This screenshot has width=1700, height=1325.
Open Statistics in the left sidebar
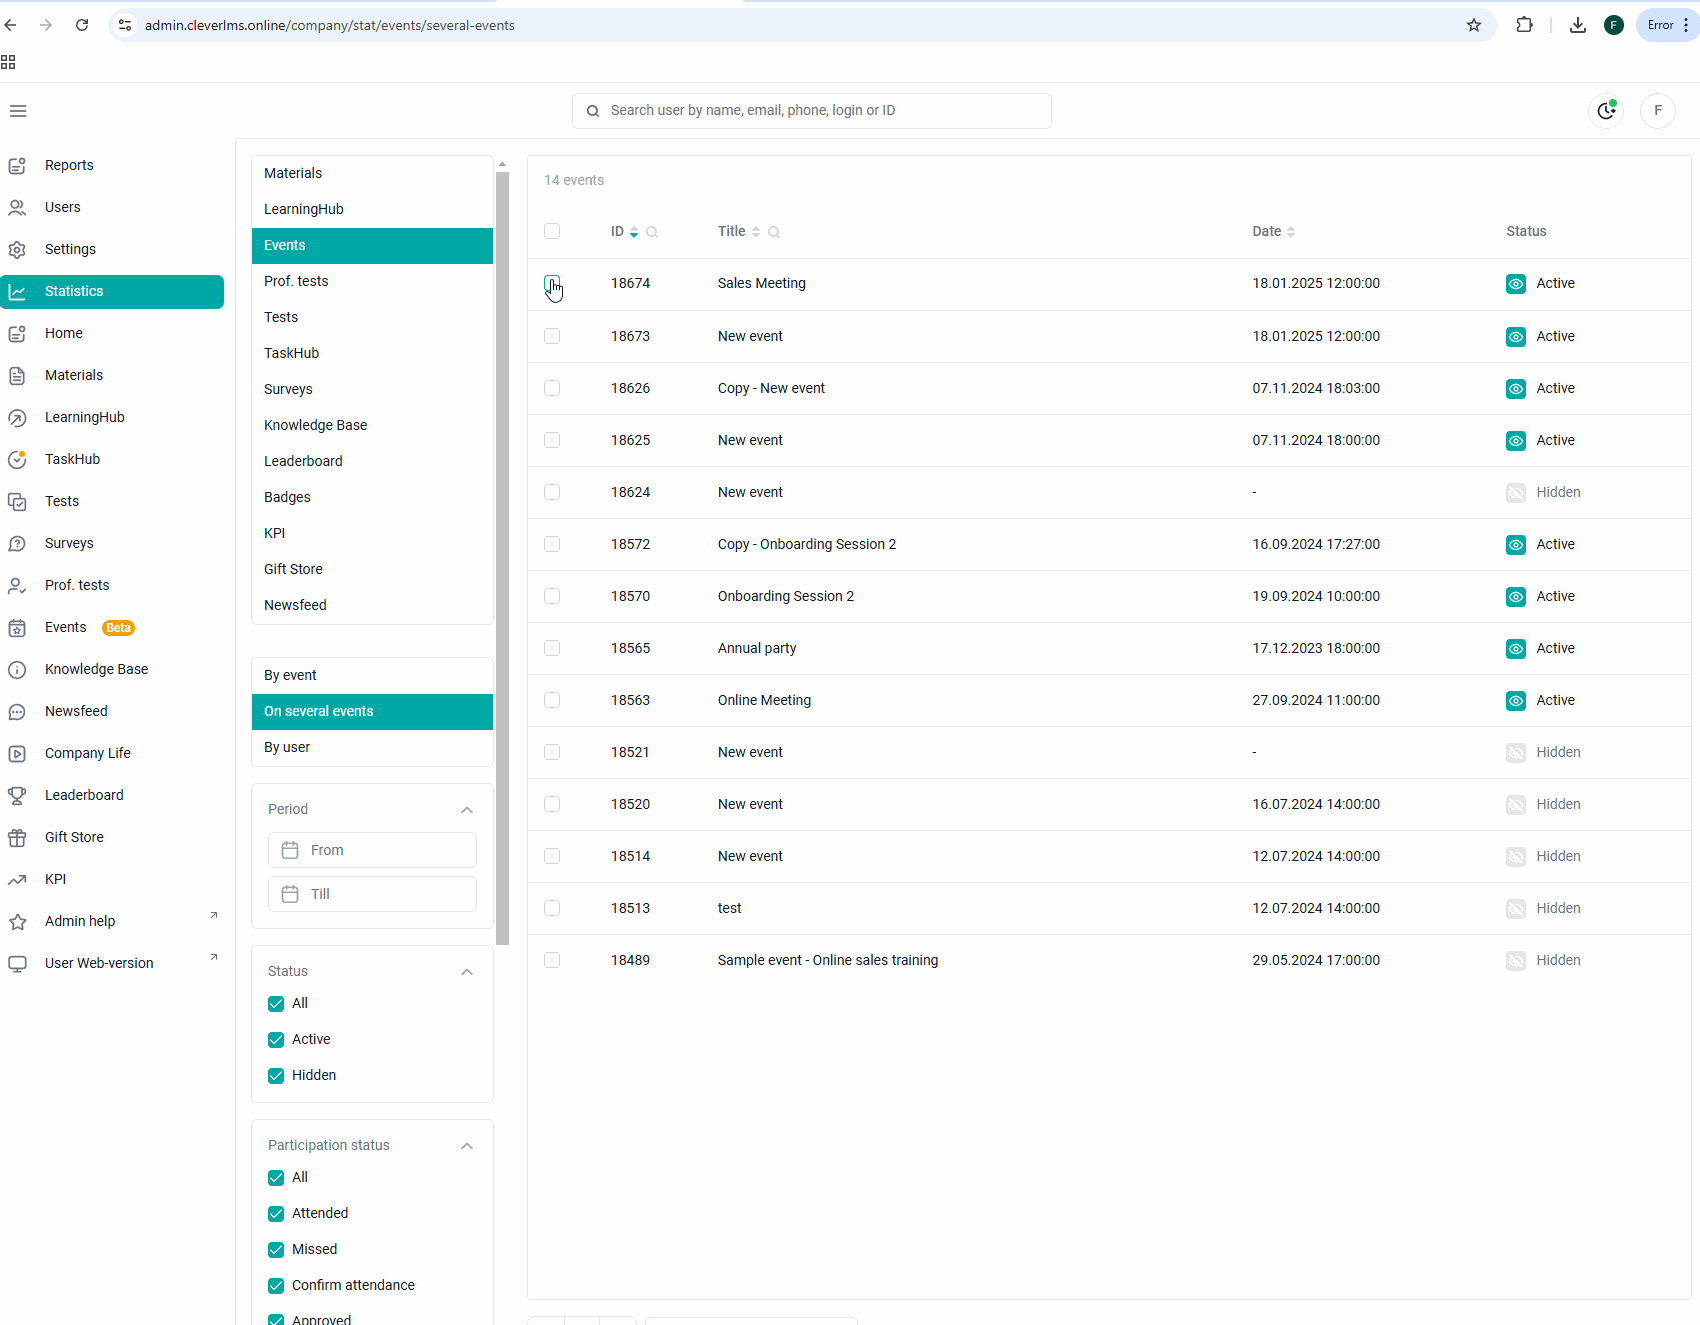point(112,292)
